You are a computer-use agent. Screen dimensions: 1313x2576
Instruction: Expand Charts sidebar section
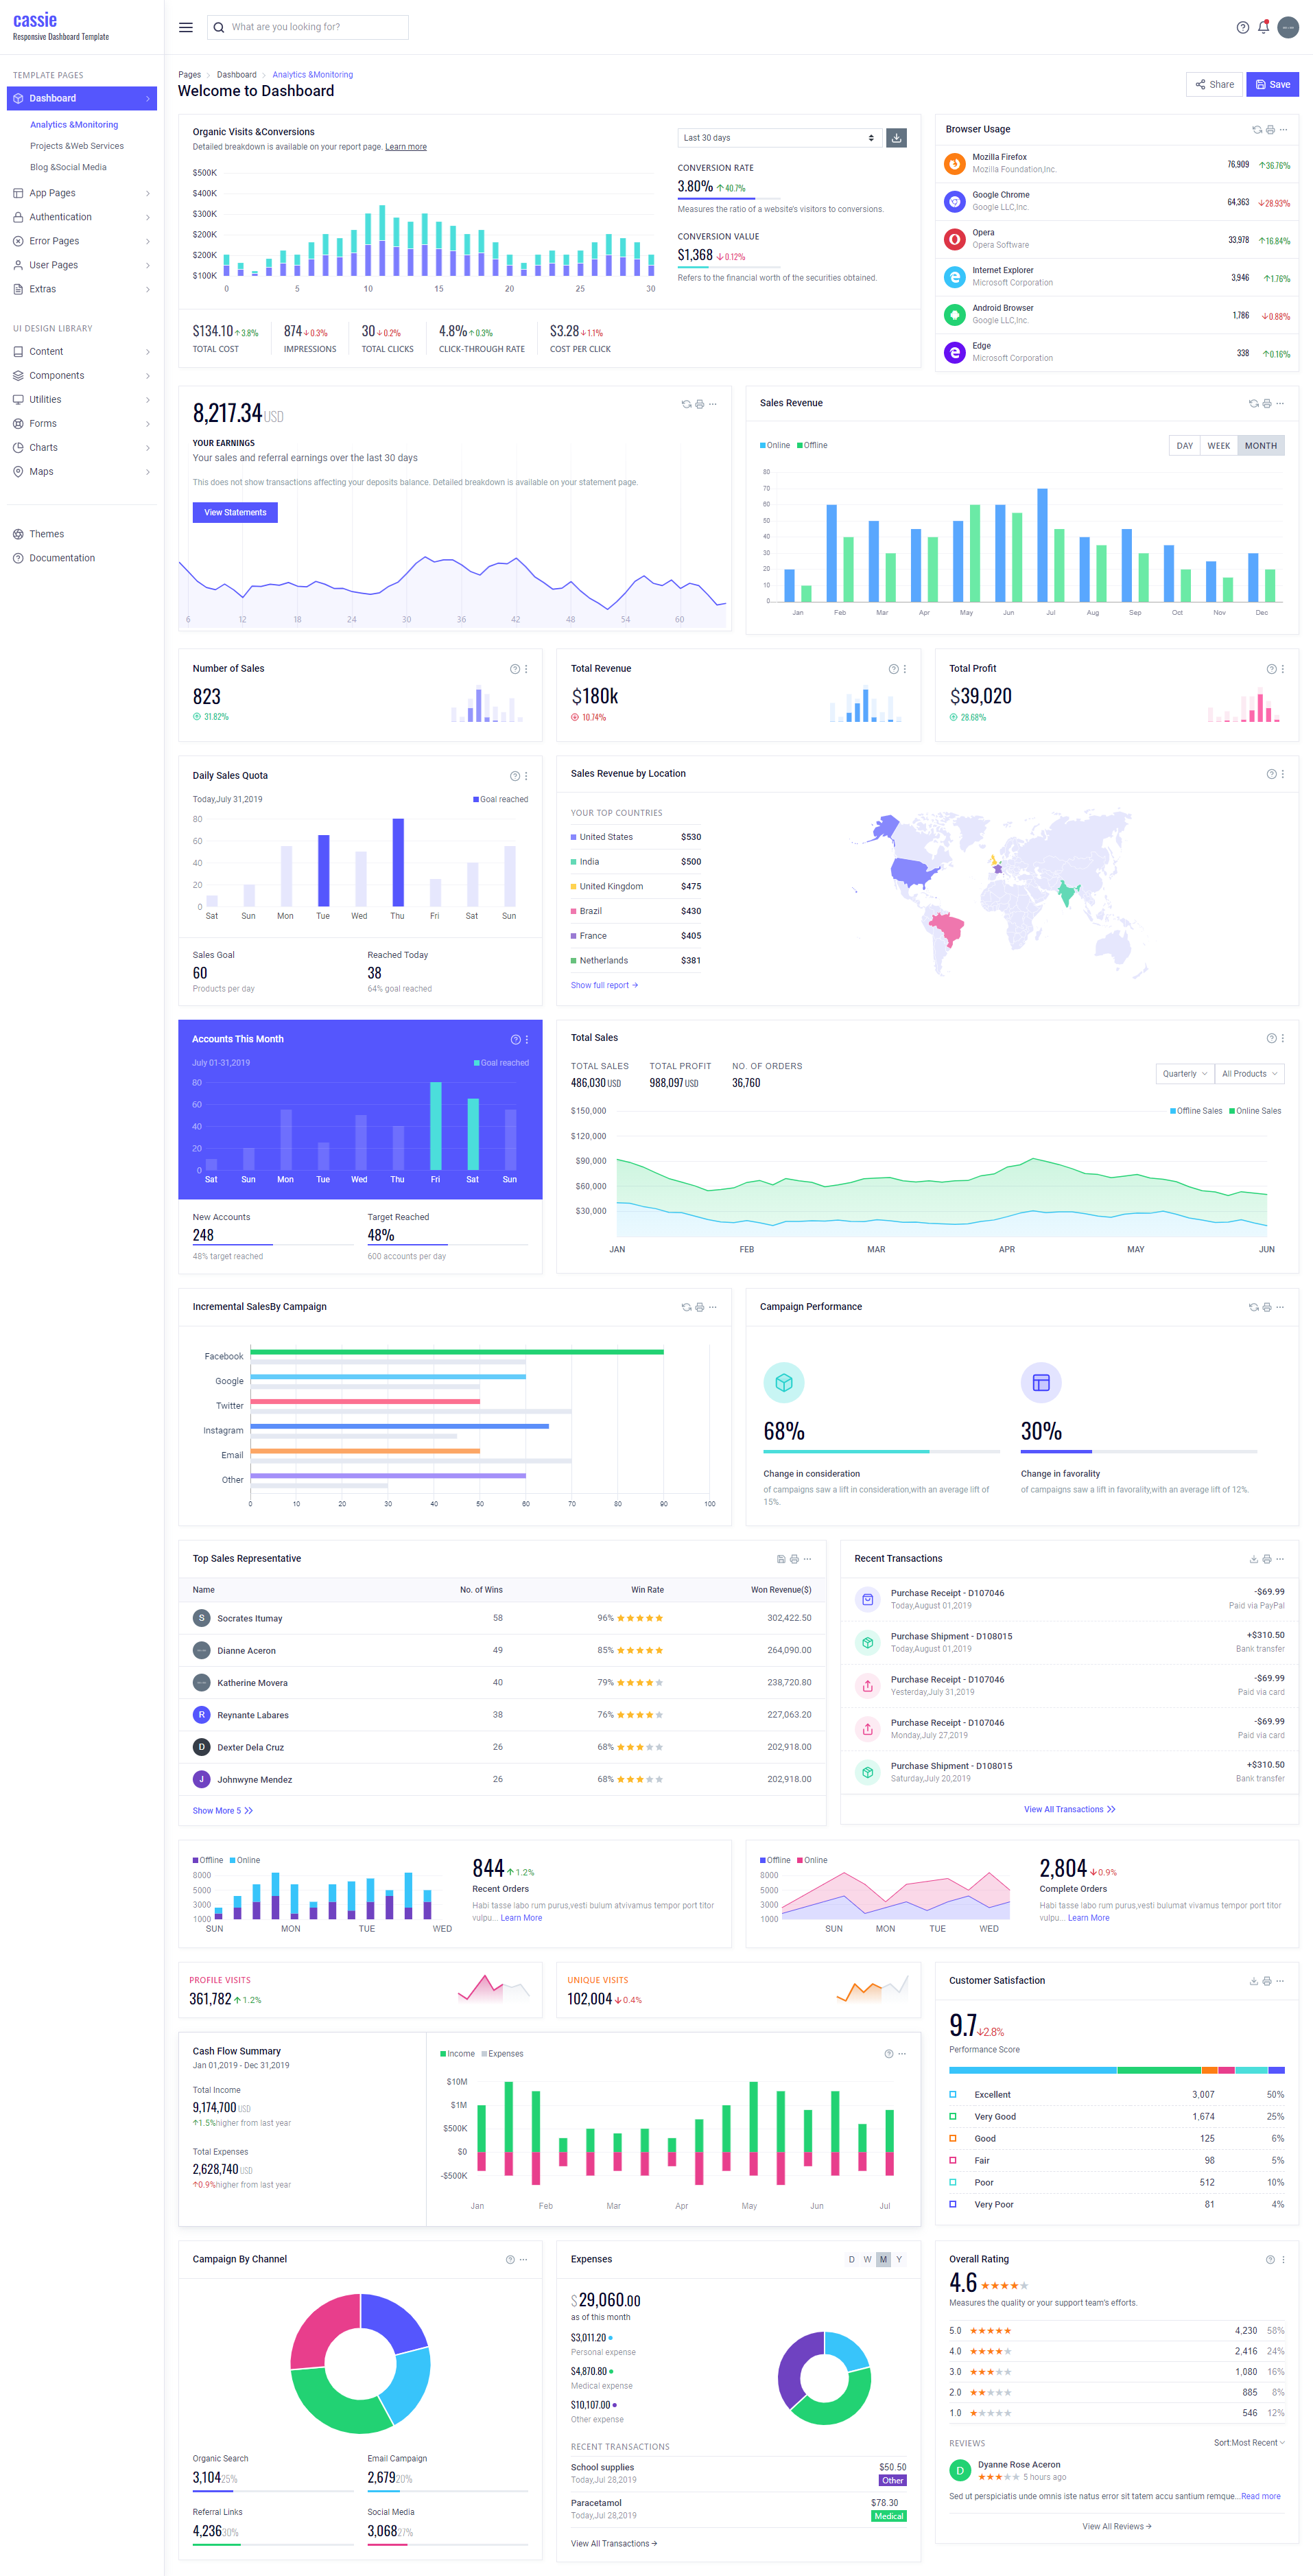[82, 448]
